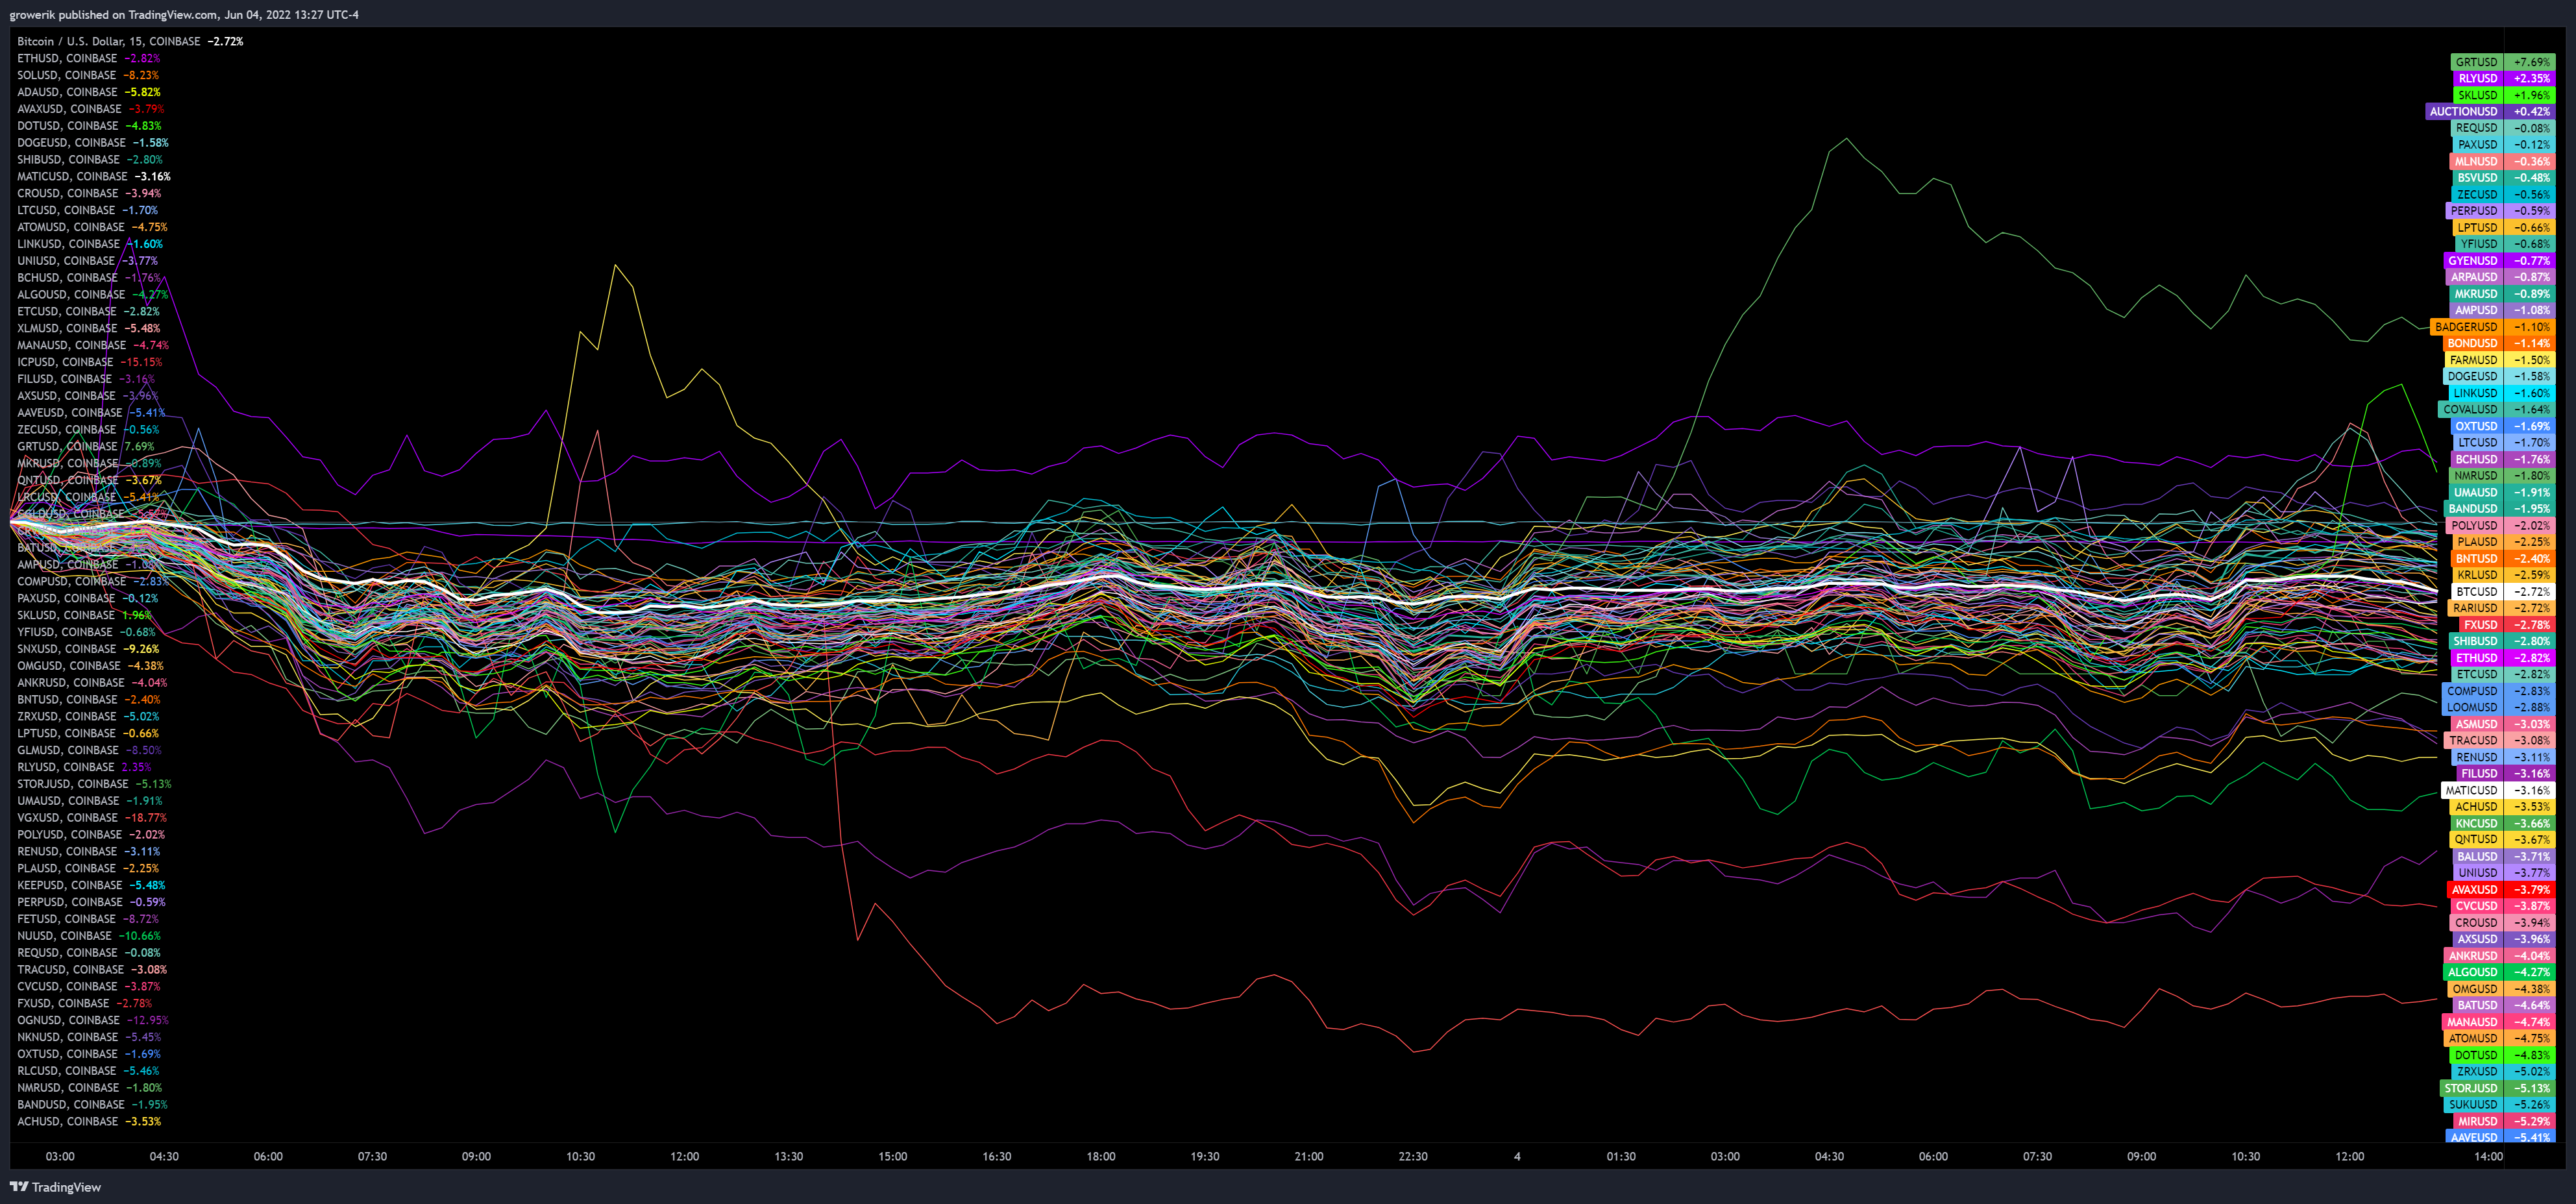Click the ETHUSD, COINBASE legend row on left
Viewport: 2576px width, 1204px height.
coord(88,58)
